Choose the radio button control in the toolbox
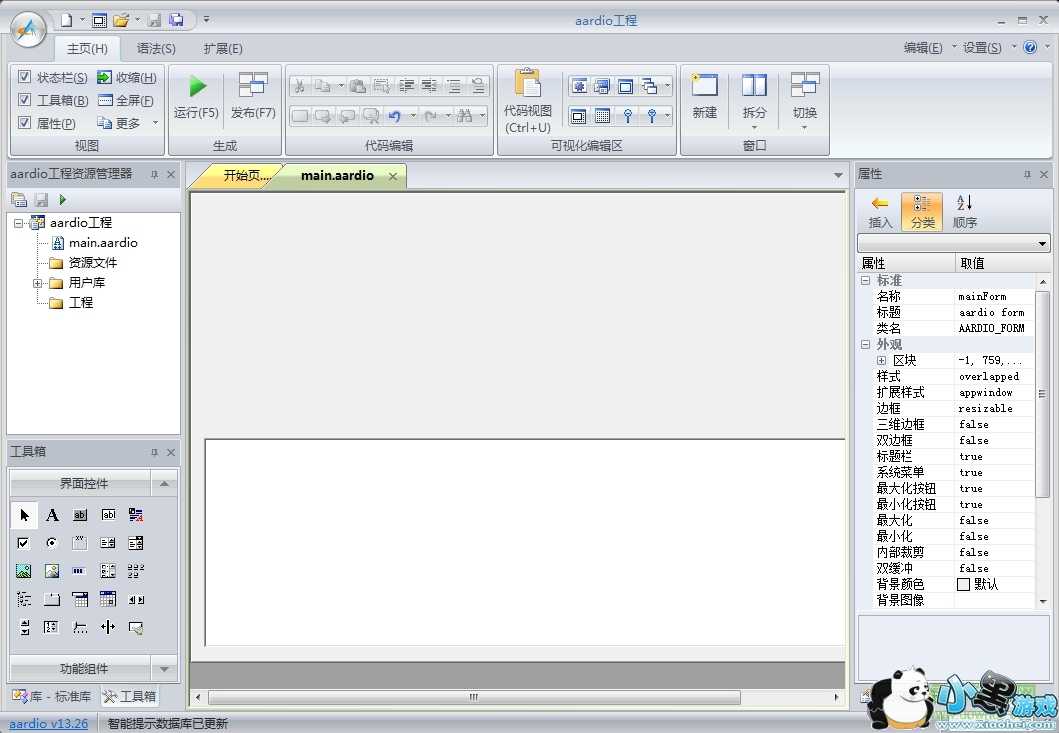 click(52, 543)
